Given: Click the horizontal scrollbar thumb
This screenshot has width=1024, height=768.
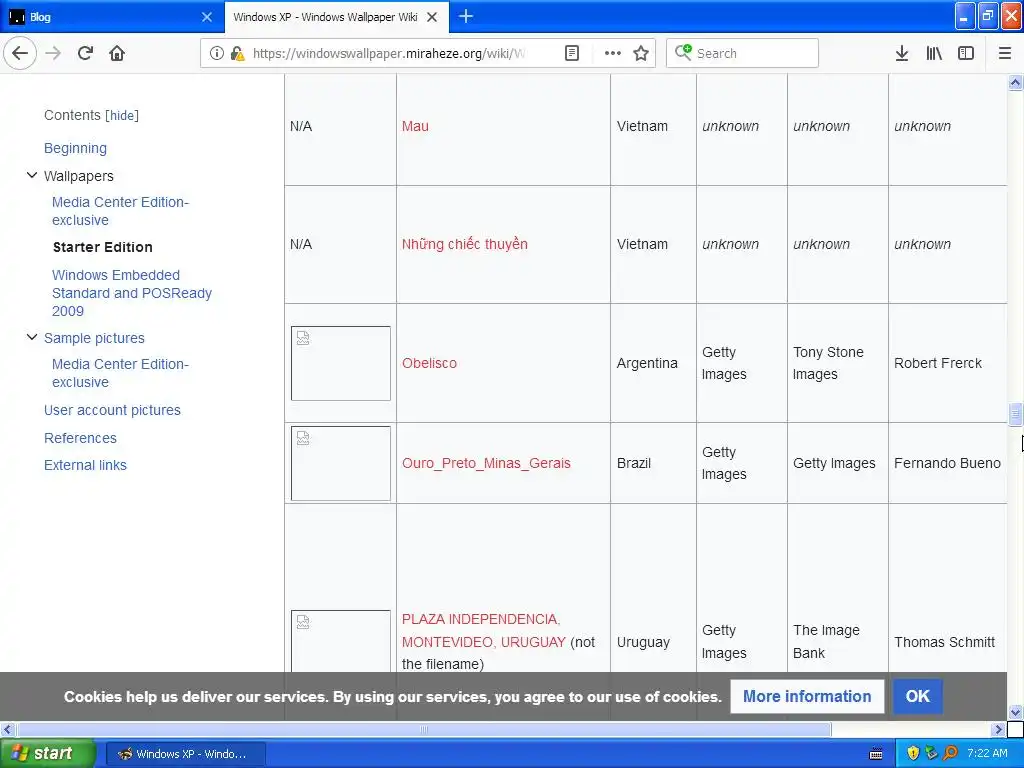Looking at the screenshot, I should tap(423, 729).
